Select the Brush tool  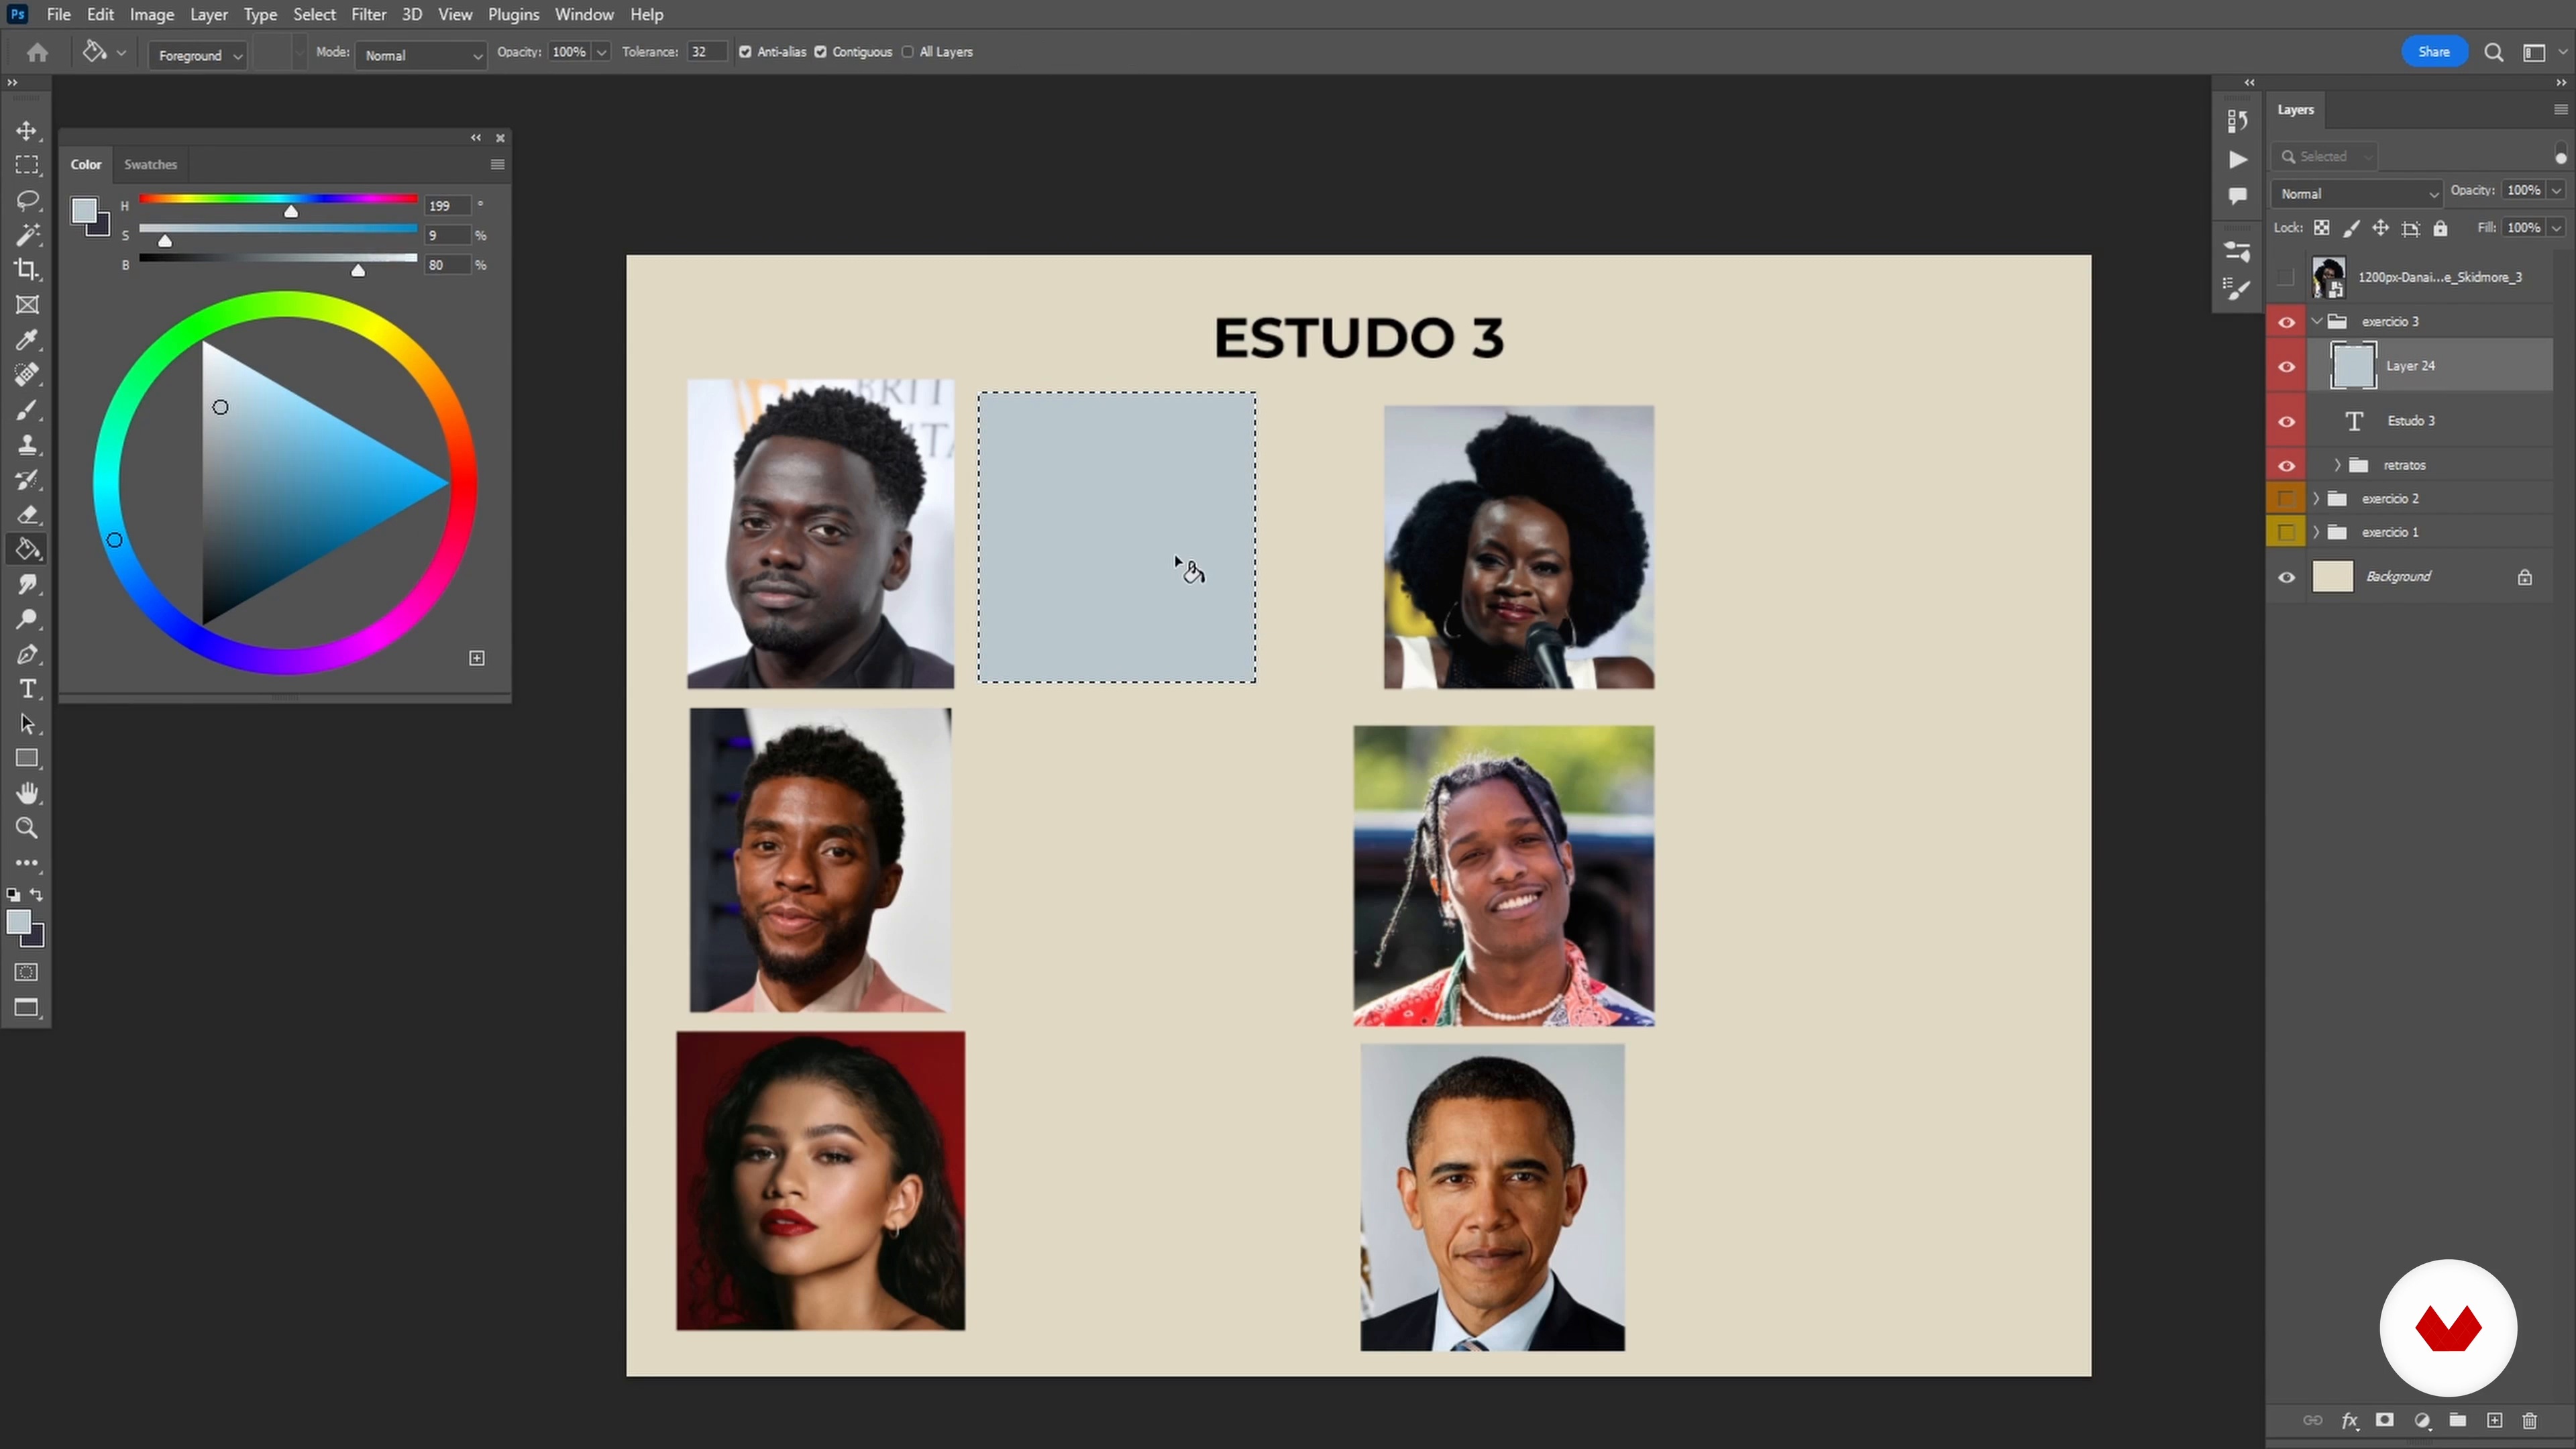27,410
